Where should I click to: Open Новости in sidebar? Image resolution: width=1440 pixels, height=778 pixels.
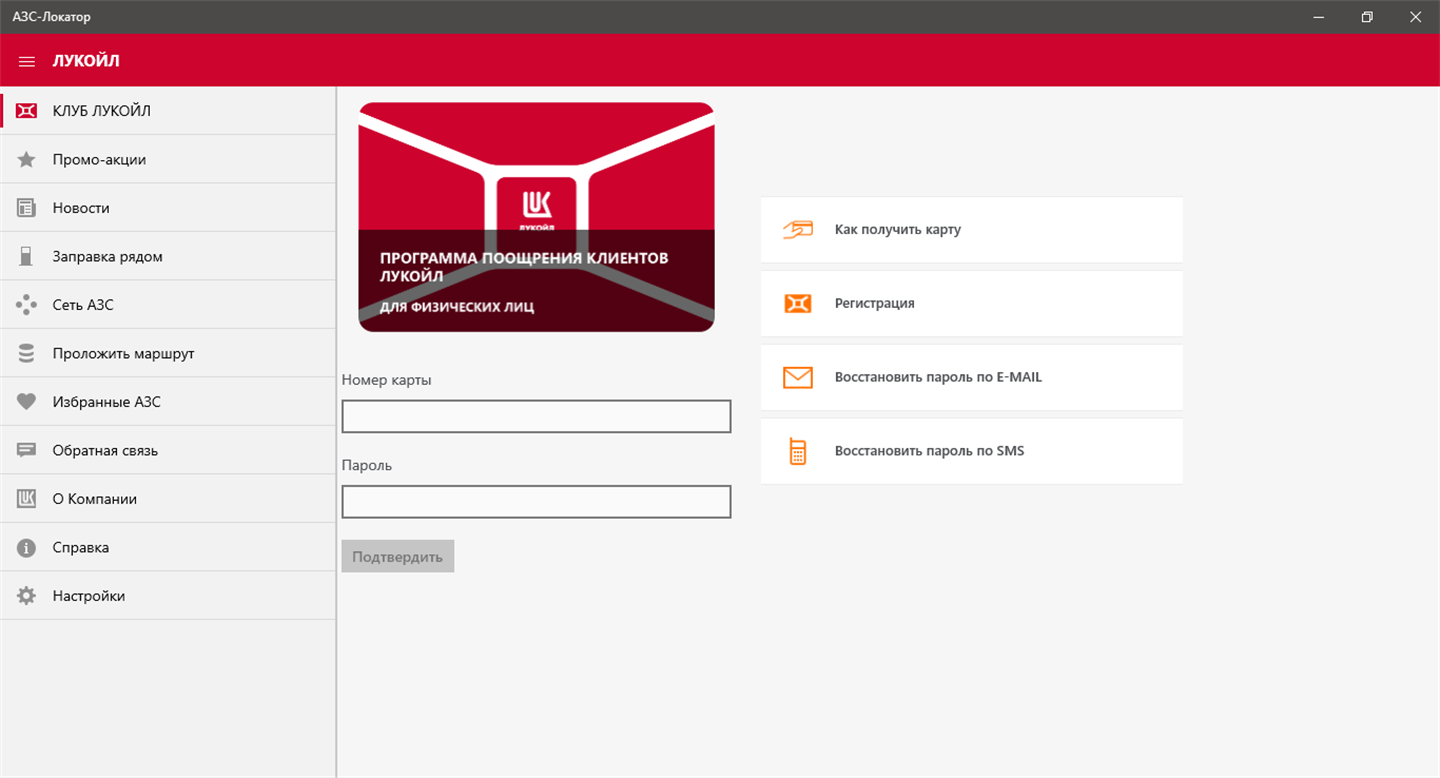pyautogui.click(x=168, y=208)
